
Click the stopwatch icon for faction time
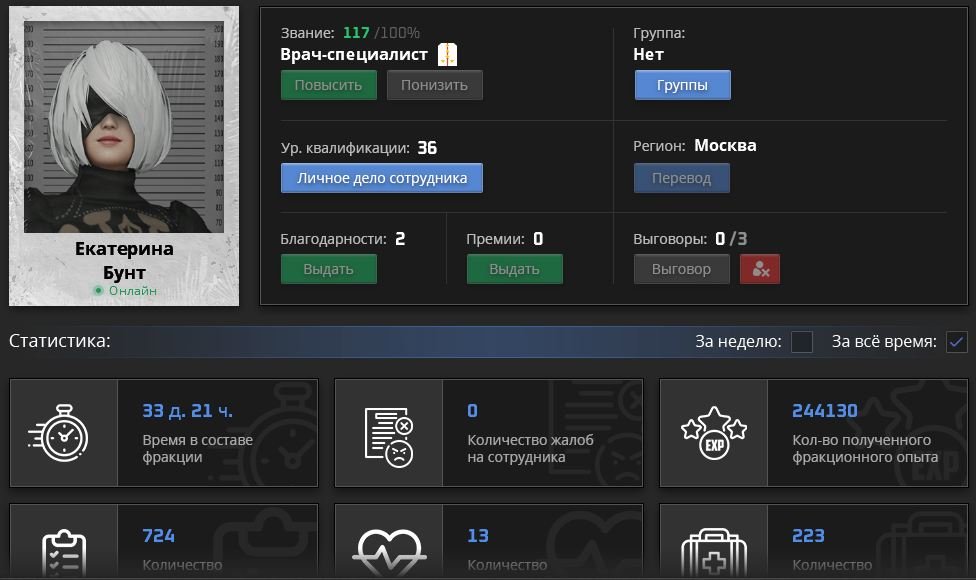64,433
